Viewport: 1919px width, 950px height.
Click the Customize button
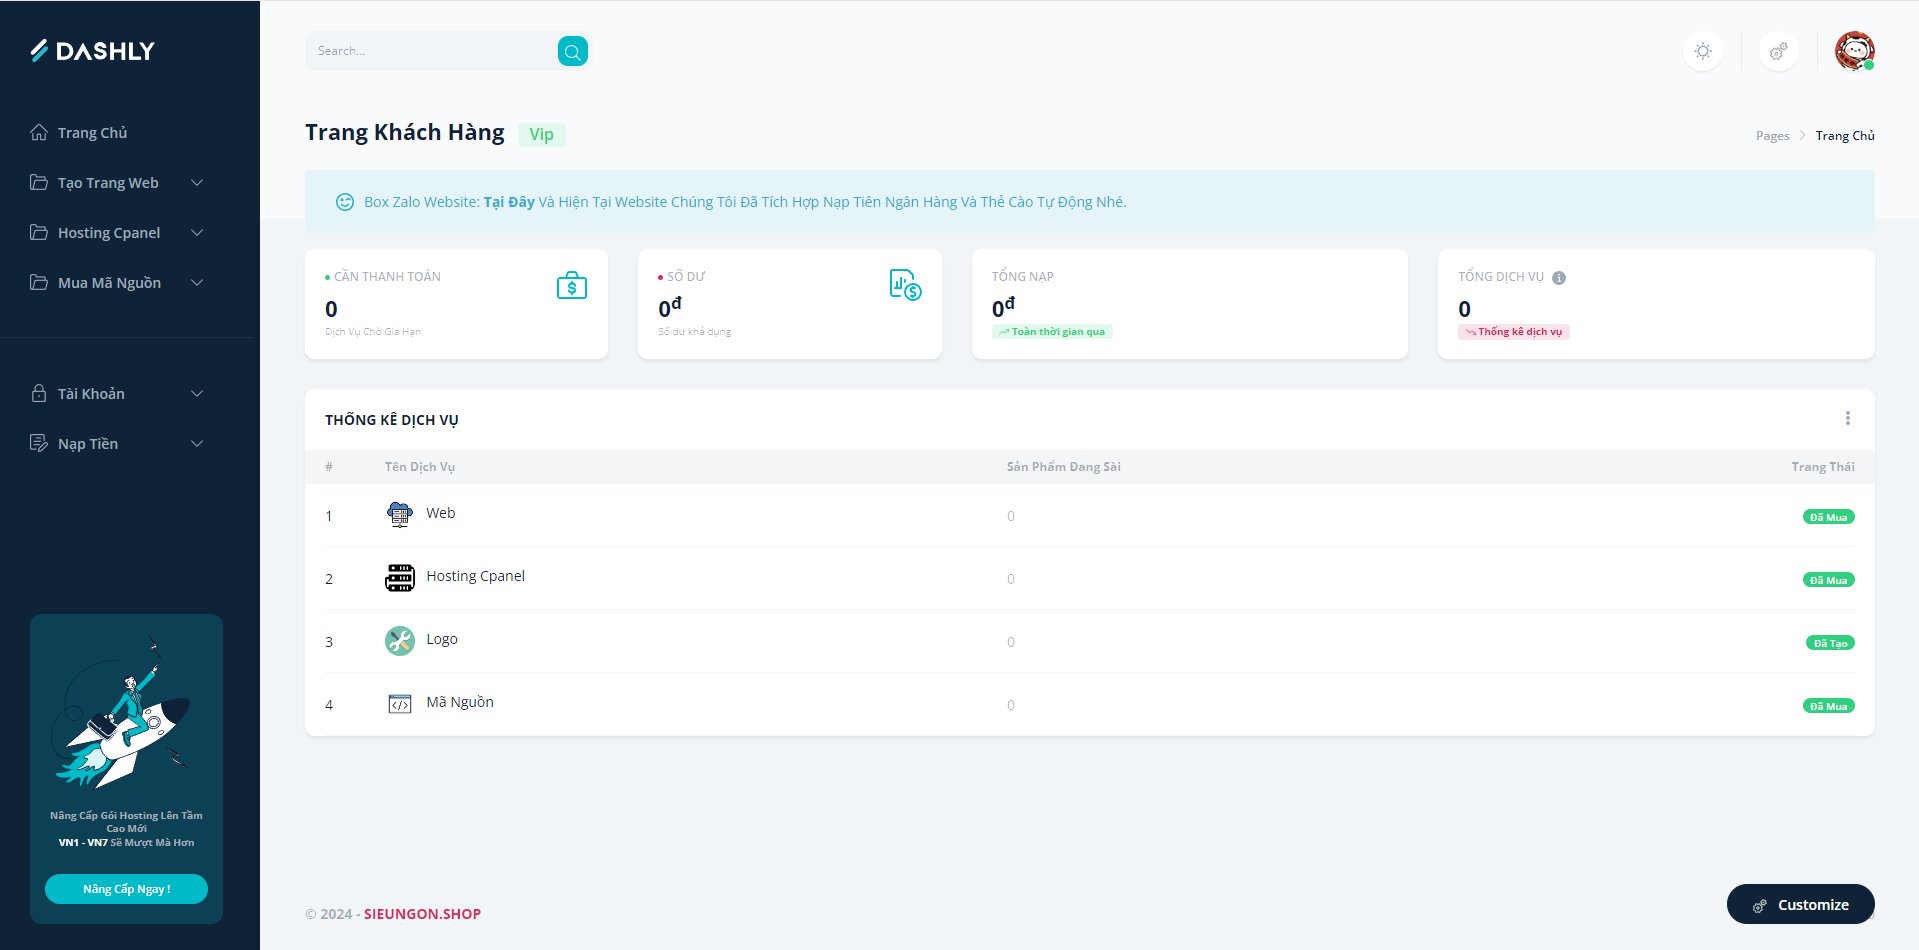(1800, 905)
